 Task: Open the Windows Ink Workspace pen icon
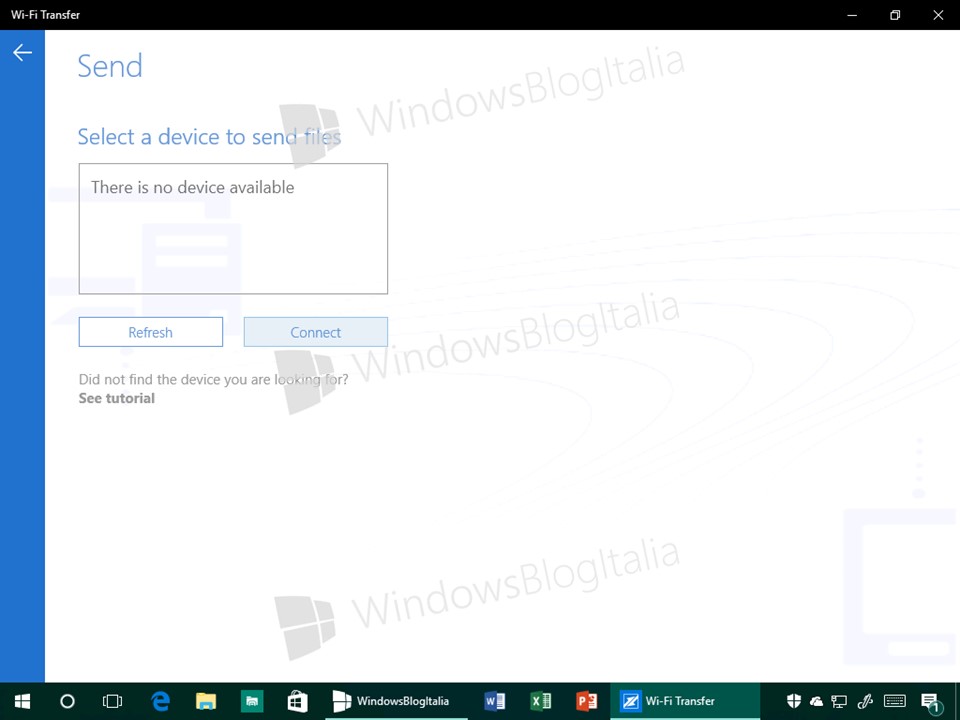(864, 702)
